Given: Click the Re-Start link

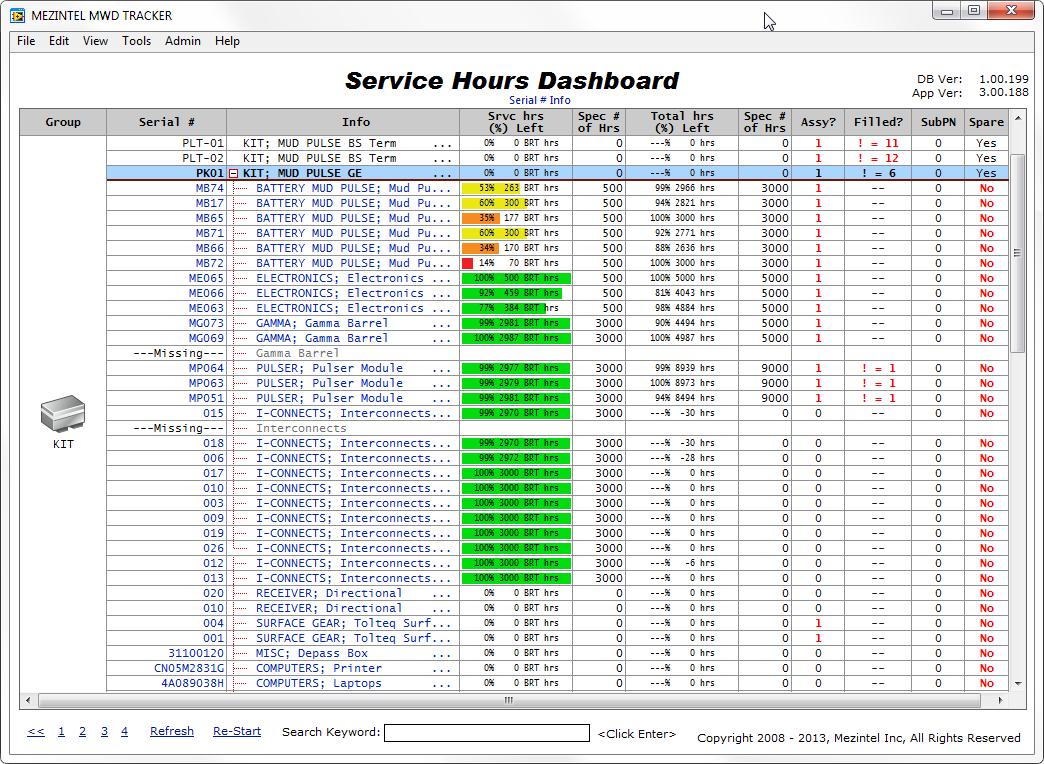Looking at the screenshot, I should (x=237, y=731).
